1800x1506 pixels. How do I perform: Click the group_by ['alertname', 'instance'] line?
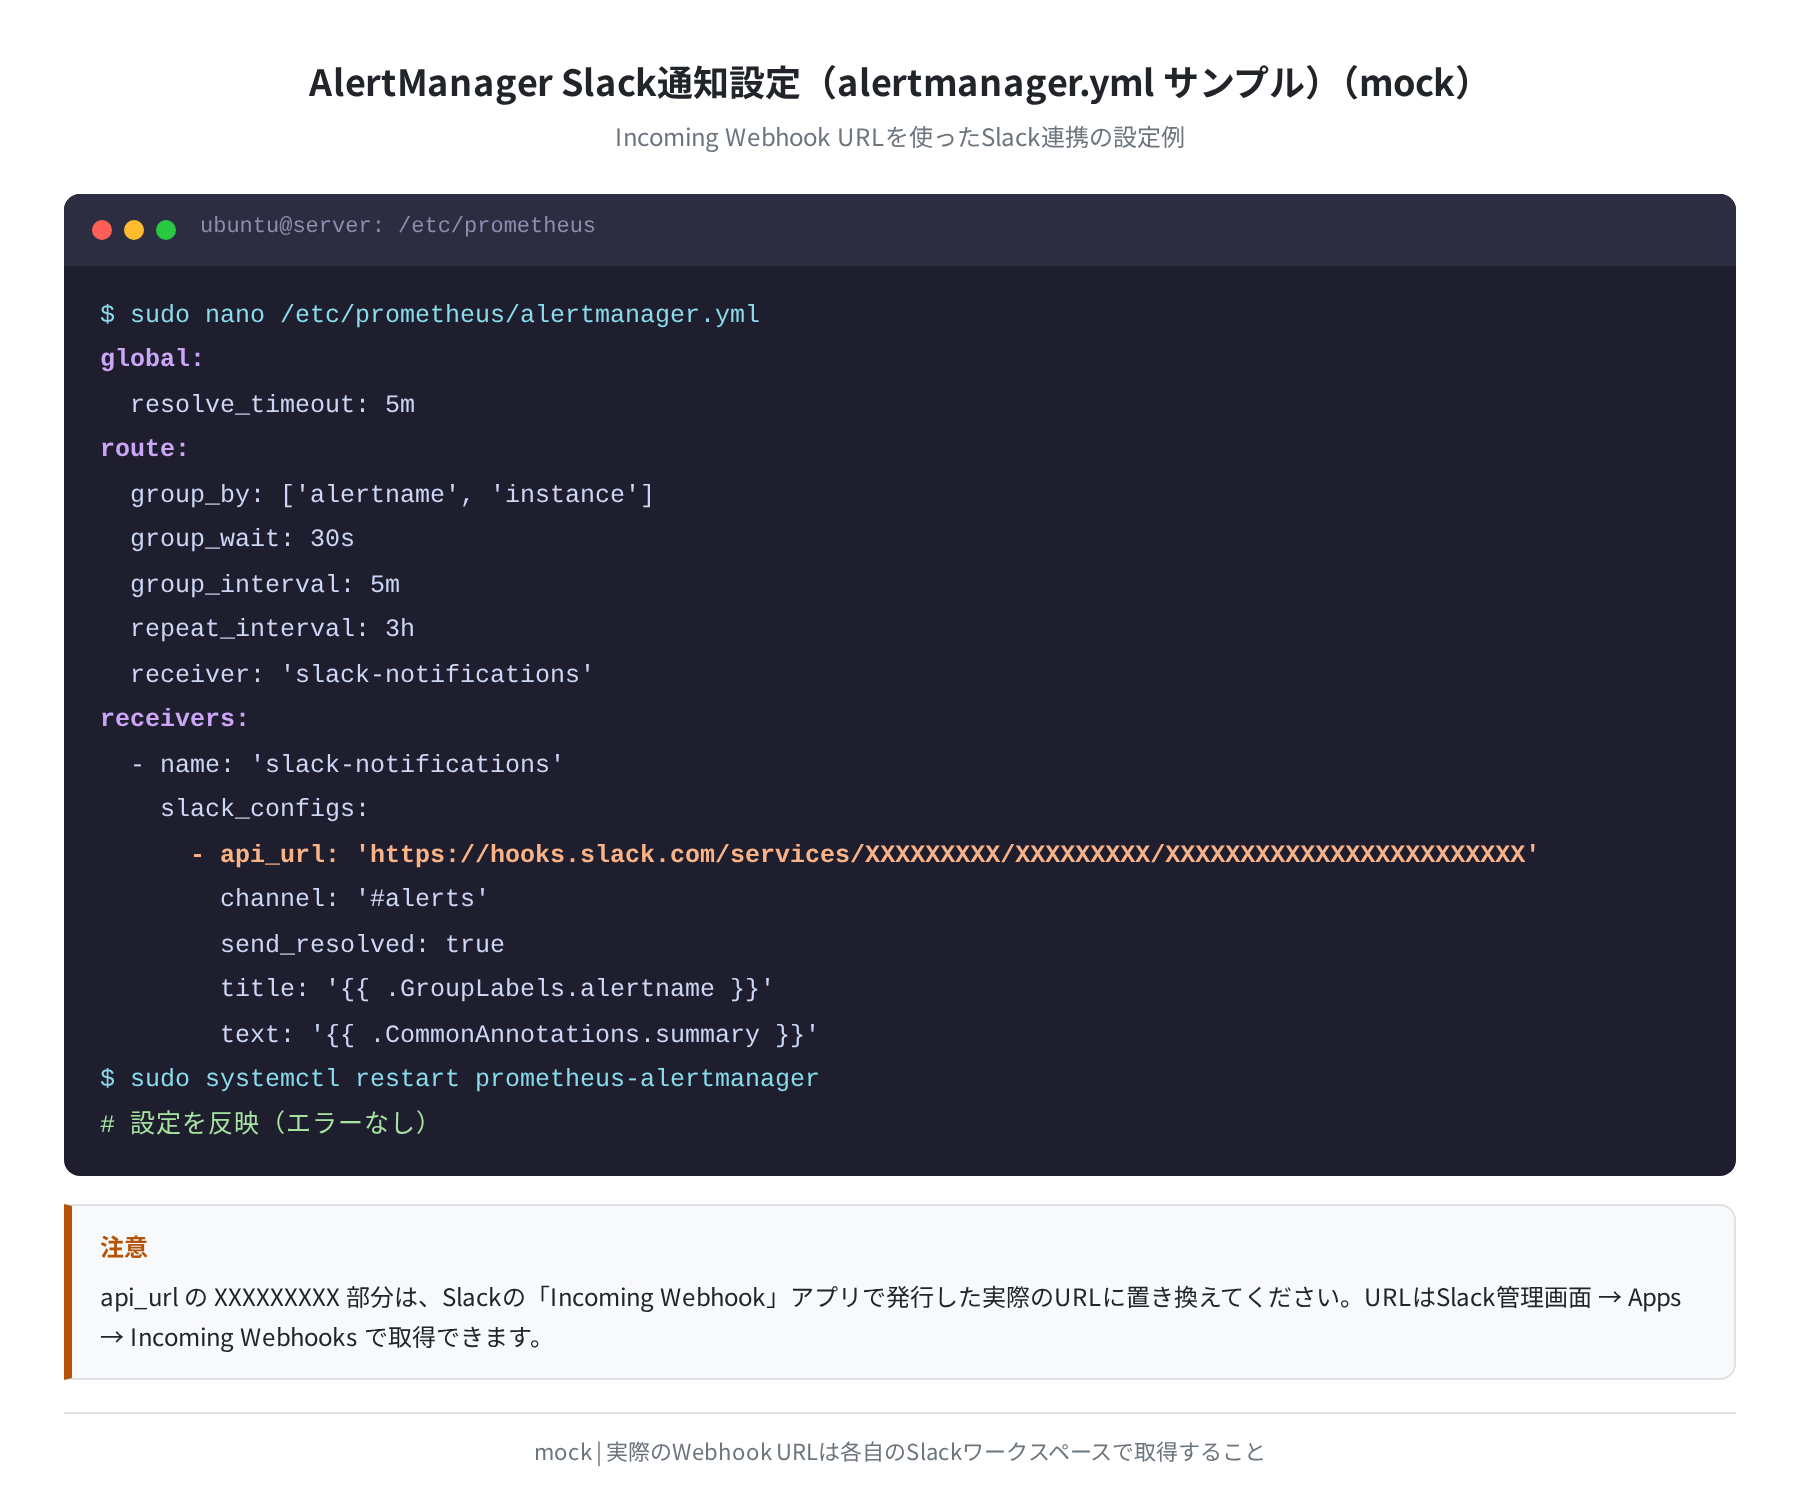tap(392, 494)
